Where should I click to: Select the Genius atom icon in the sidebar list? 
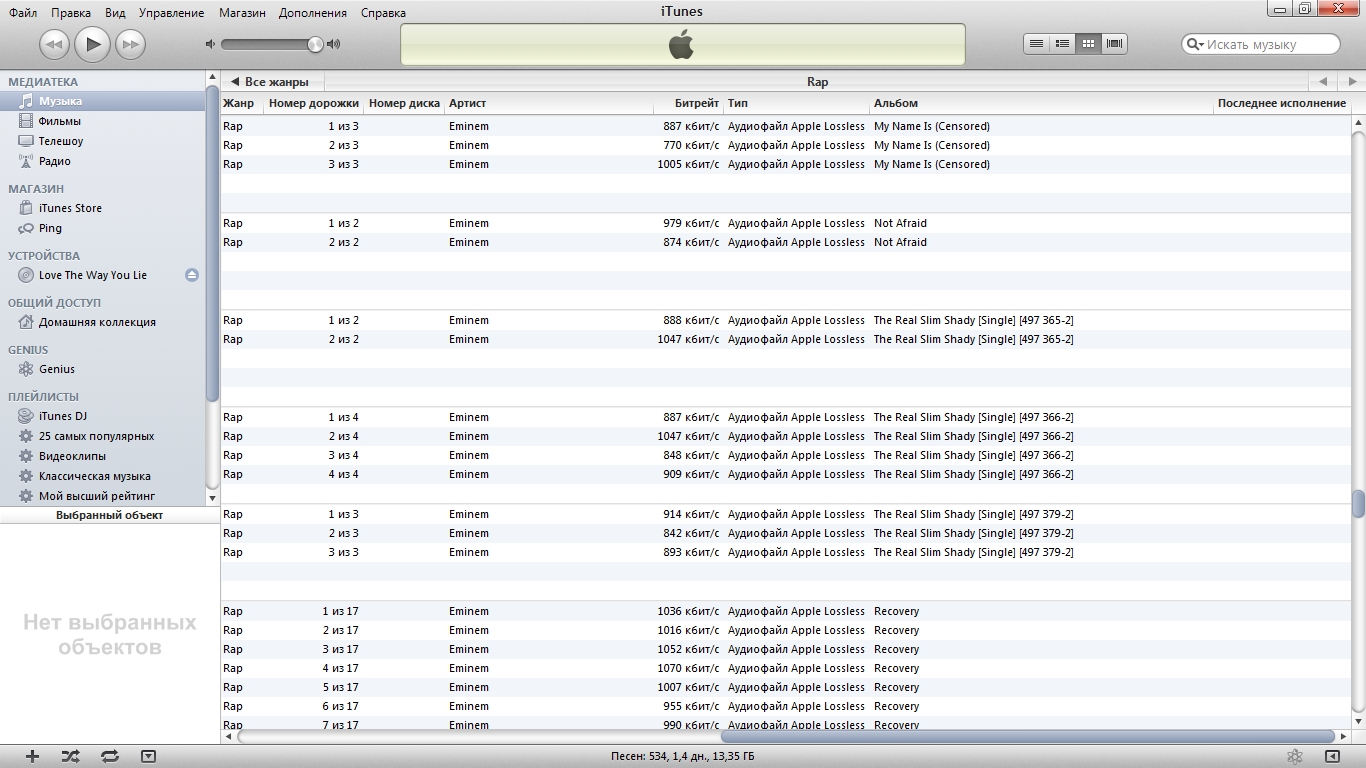26,369
